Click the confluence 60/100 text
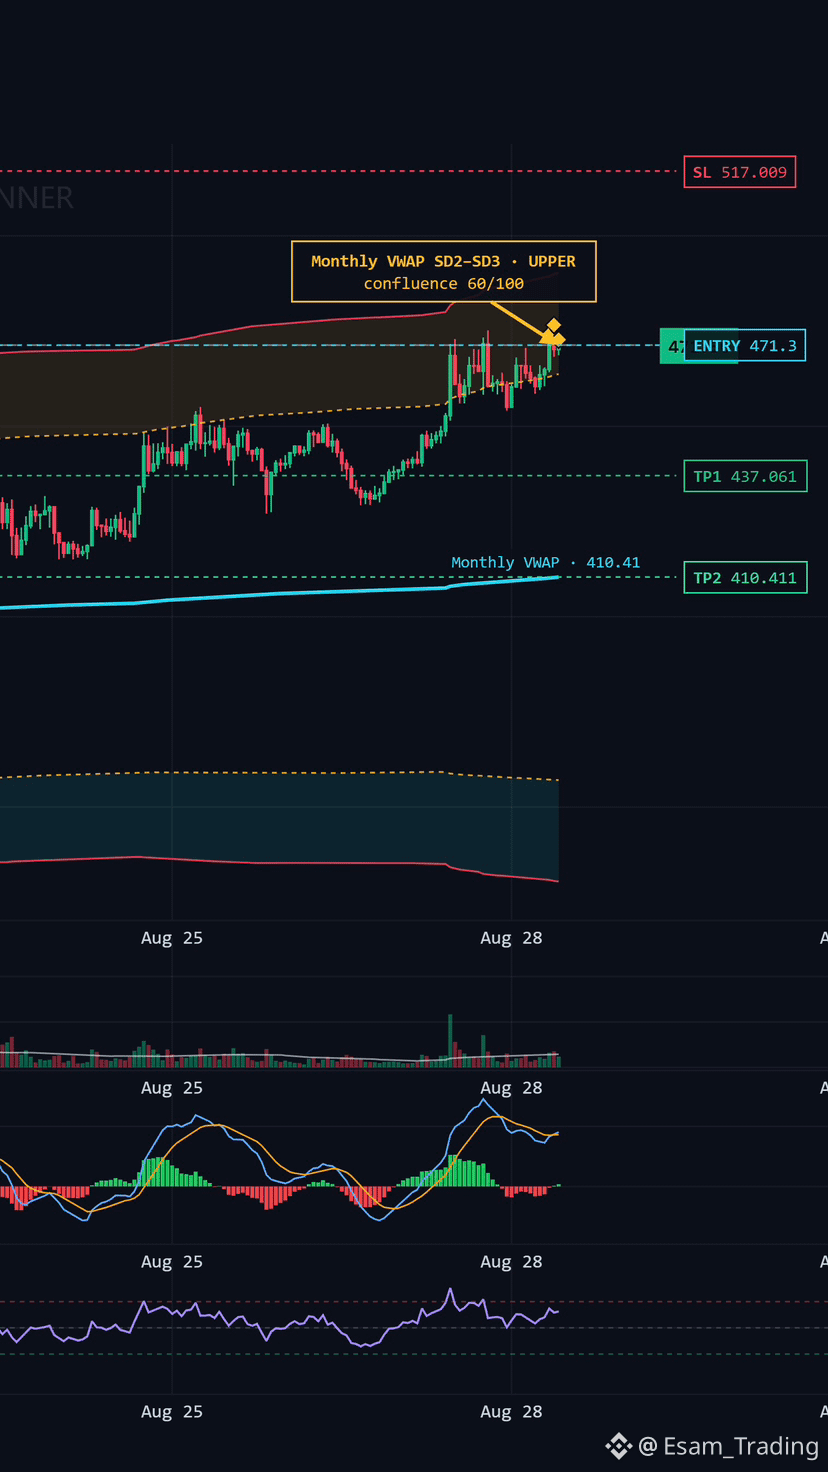Viewport: 828px width, 1472px height. (443, 284)
